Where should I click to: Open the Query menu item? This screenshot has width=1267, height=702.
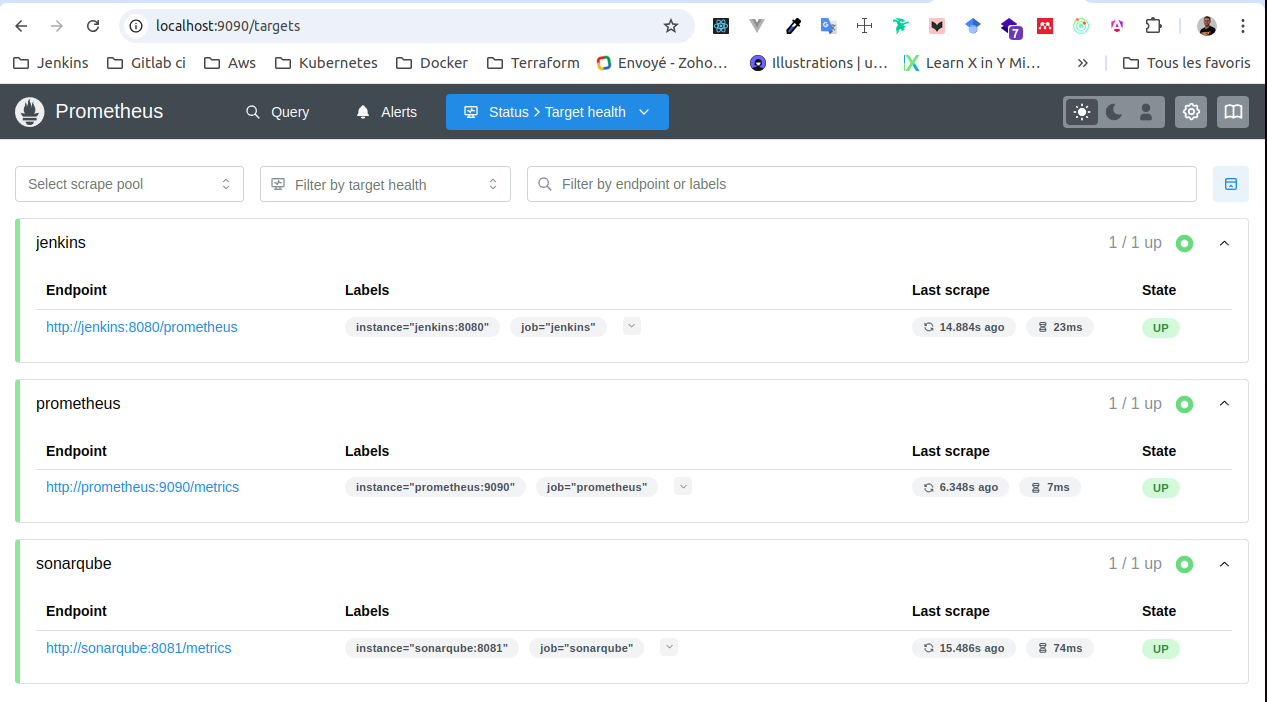point(277,112)
